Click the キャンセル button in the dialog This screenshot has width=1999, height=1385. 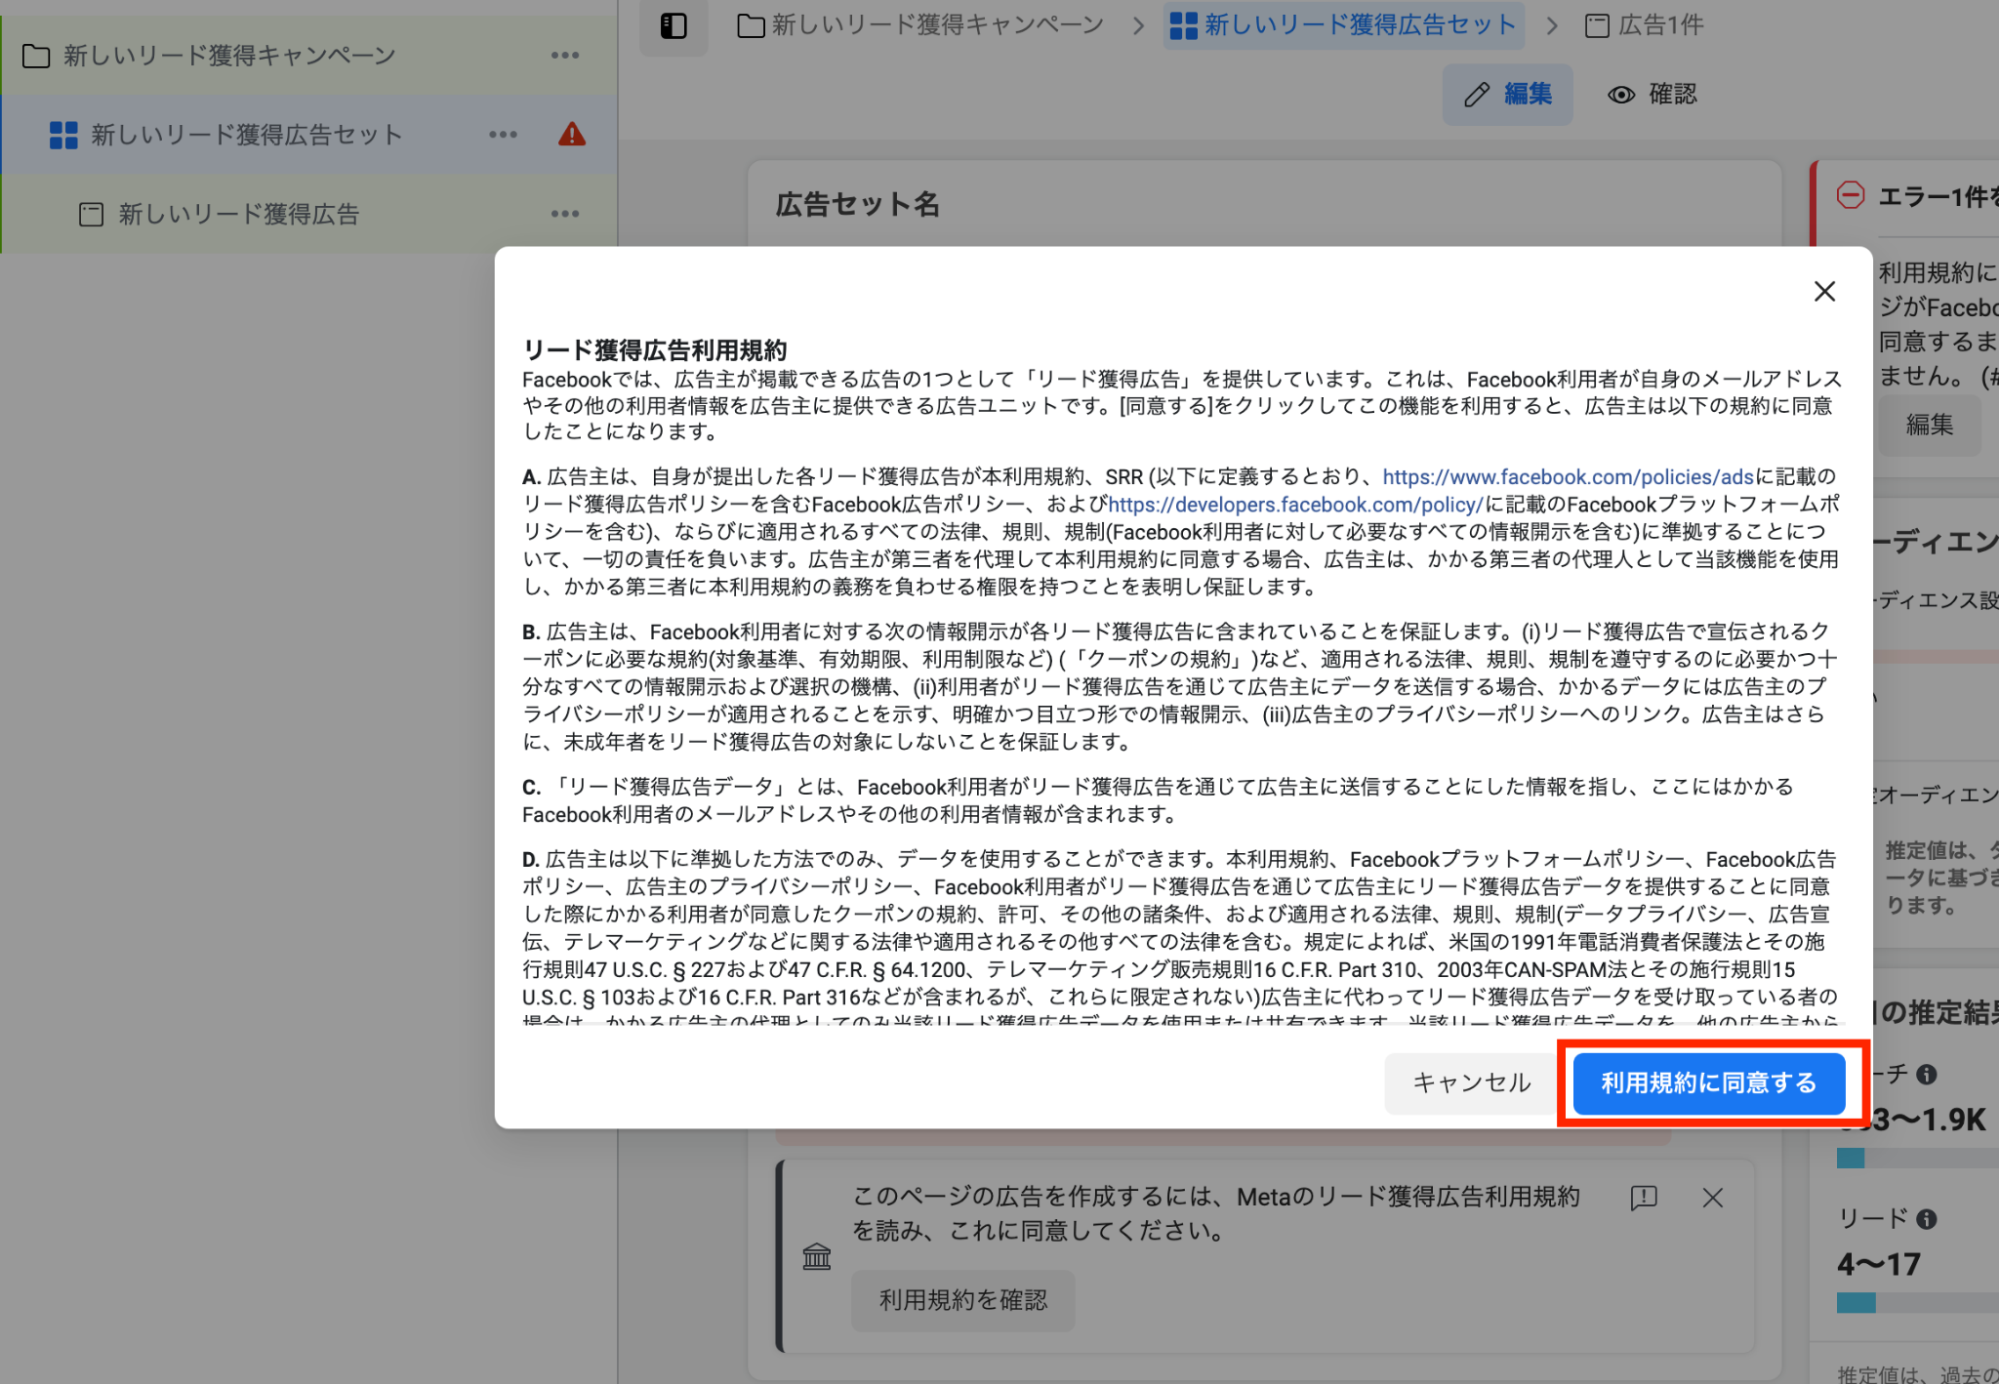point(1471,1083)
